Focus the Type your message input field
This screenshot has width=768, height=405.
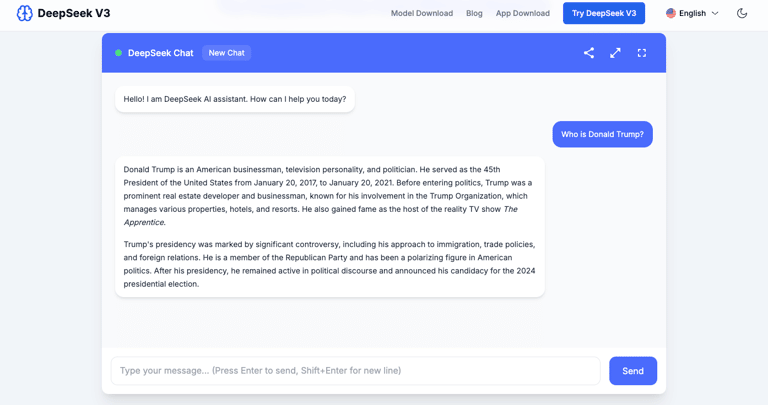[x=356, y=371]
